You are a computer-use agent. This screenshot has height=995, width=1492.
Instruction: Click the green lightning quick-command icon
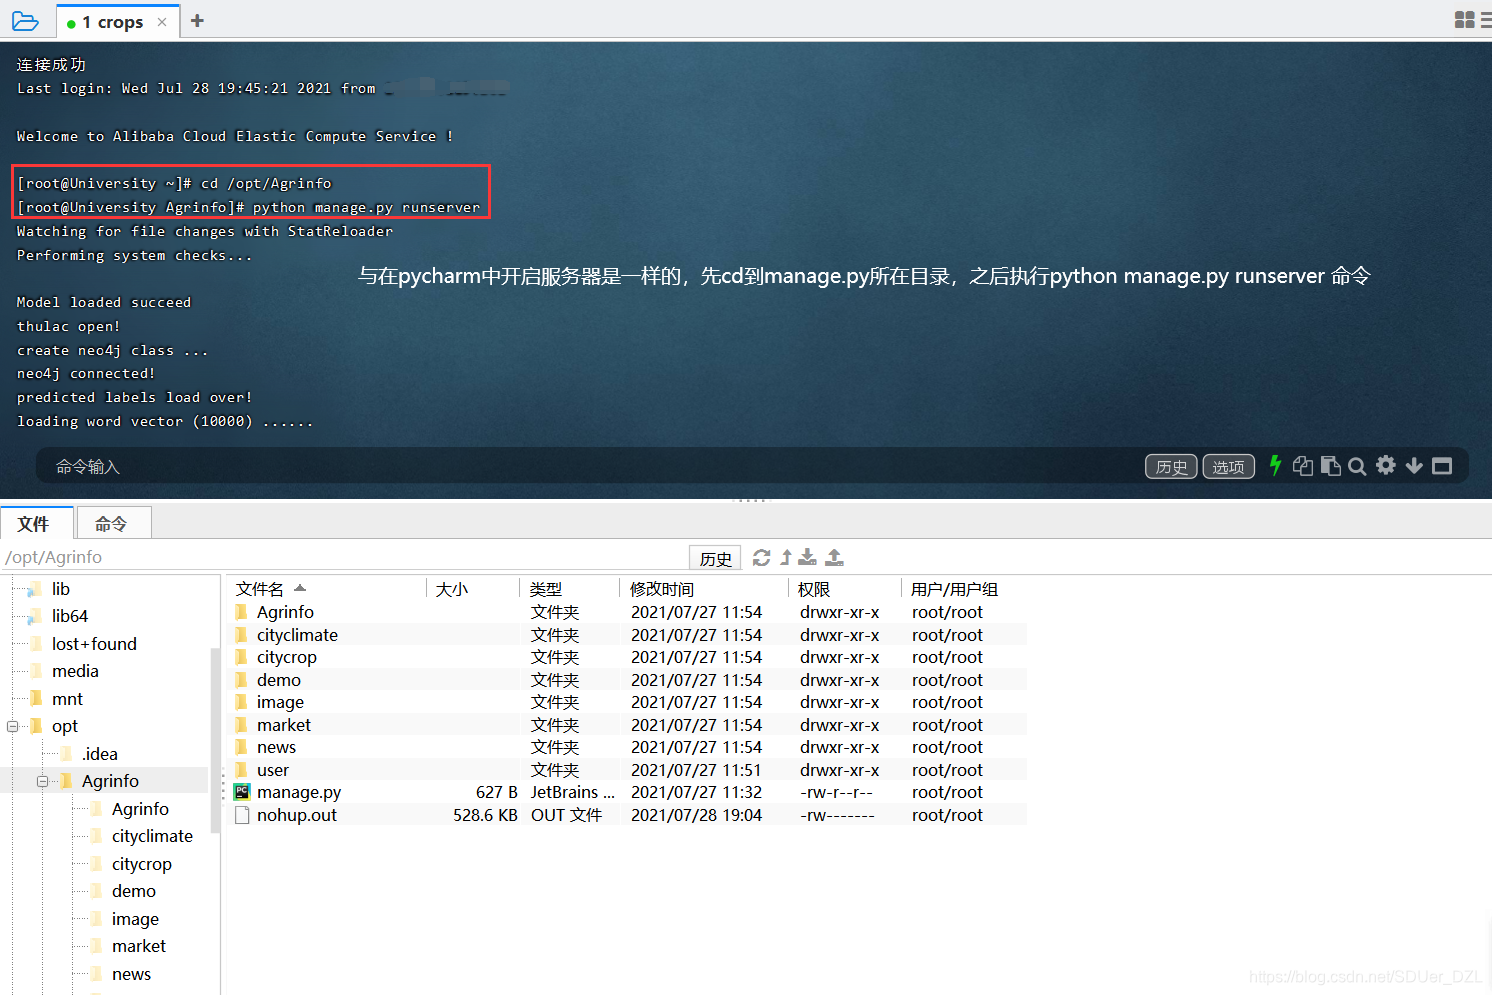tap(1275, 465)
